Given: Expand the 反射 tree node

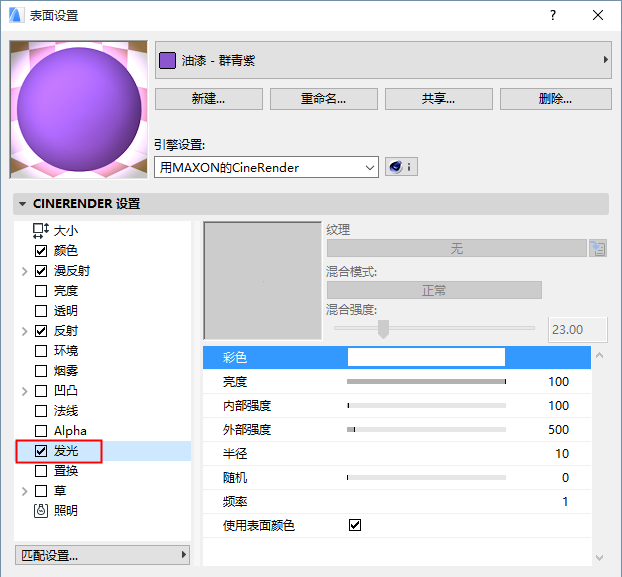Looking at the screenshot, I should point(25,331).
